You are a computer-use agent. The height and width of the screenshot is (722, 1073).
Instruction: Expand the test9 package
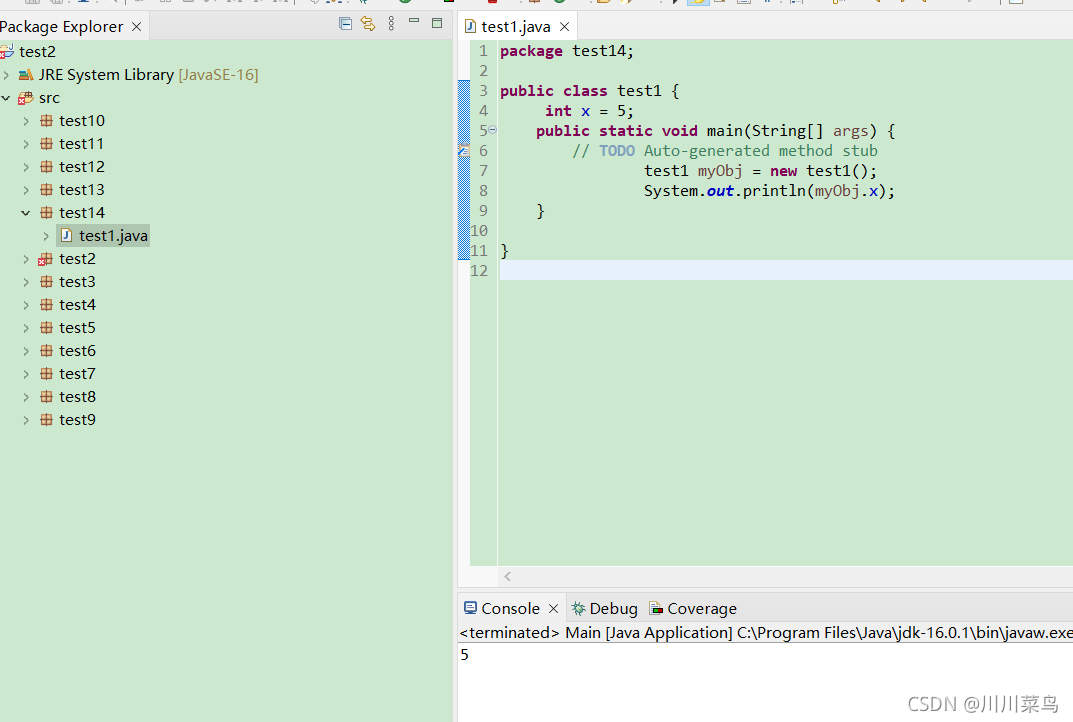point(26,420)
